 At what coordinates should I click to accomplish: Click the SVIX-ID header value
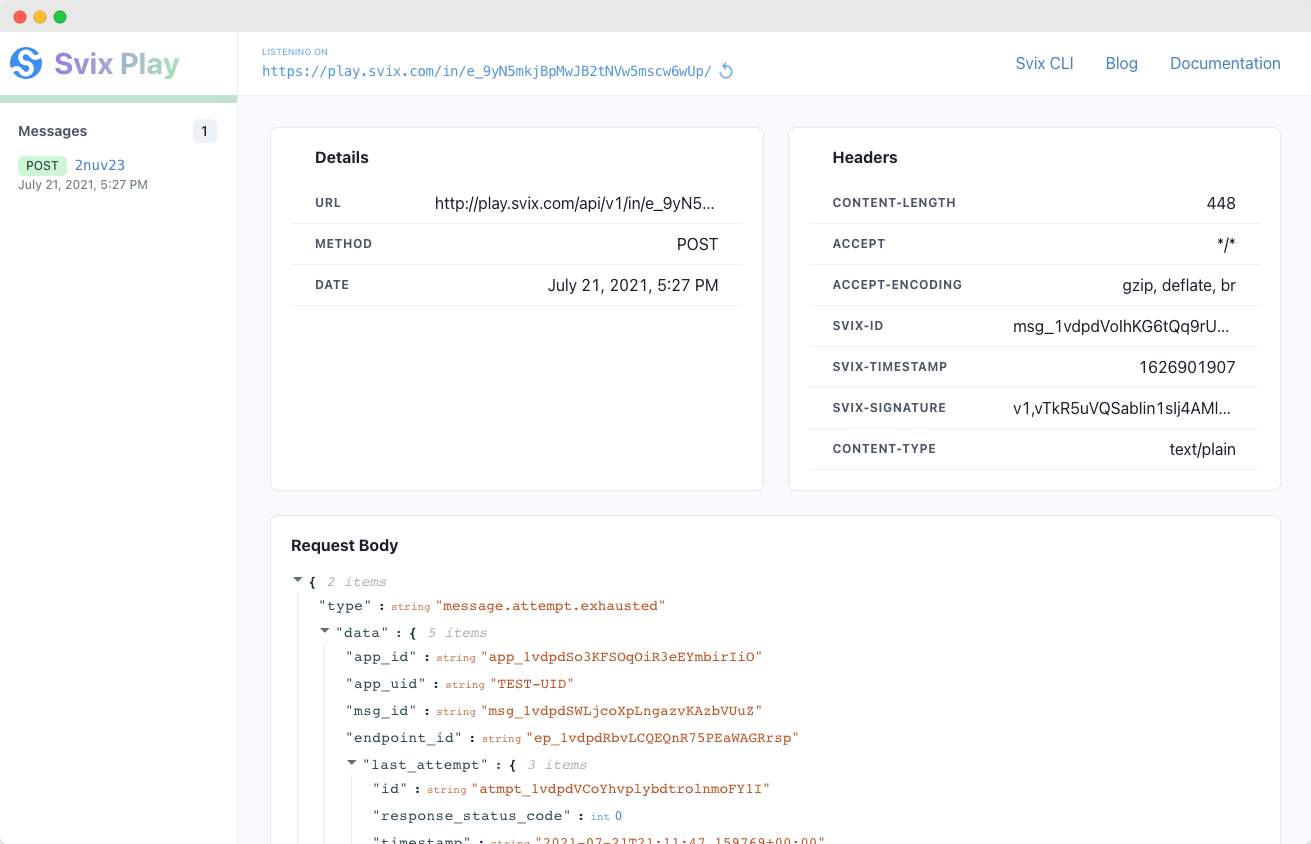coord(1121,326)
